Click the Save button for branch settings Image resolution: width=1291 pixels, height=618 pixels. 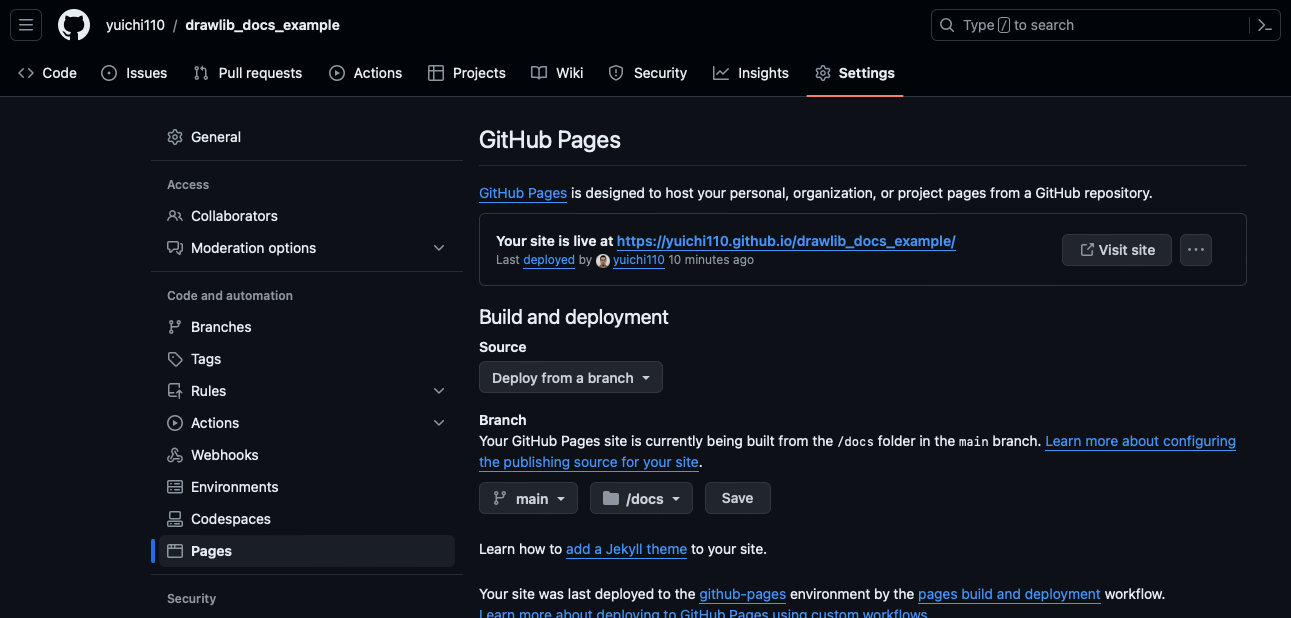point(738,498)
